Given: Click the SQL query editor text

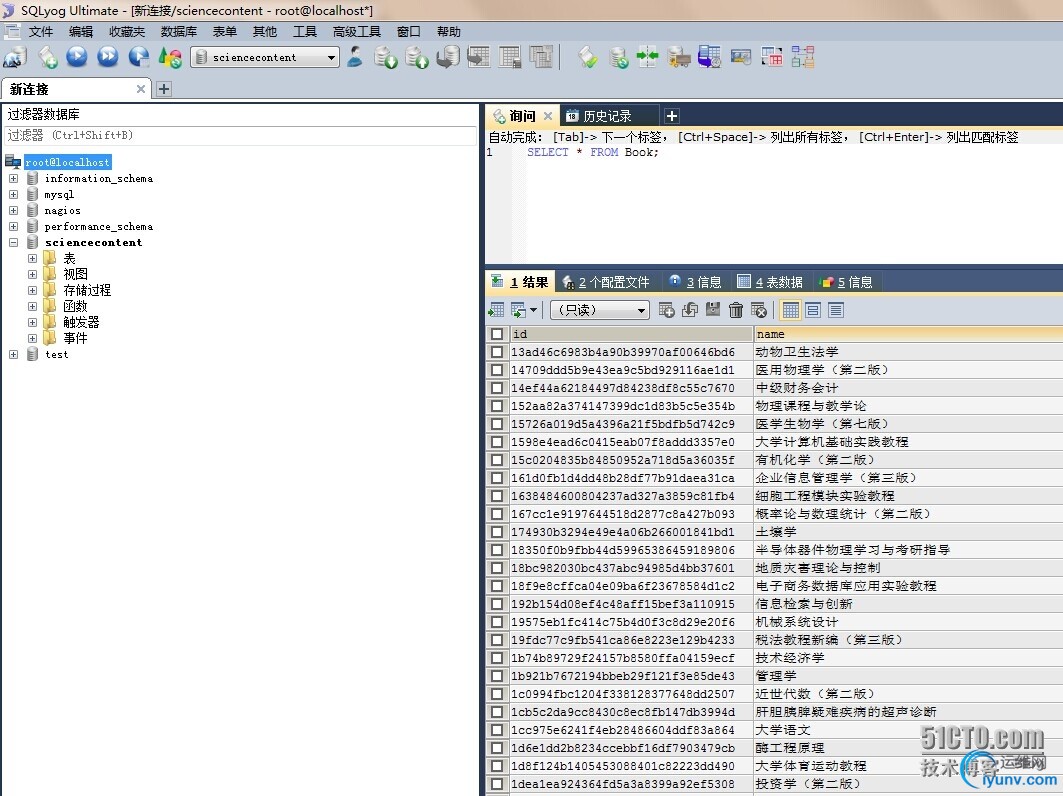Looking at the screenshot, I should [x=593, y=153].
